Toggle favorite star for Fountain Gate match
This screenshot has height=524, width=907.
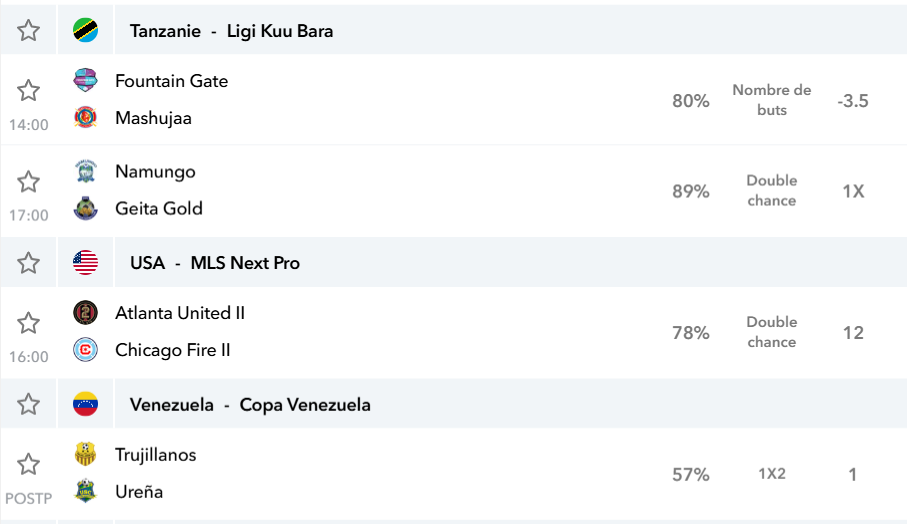28,91
